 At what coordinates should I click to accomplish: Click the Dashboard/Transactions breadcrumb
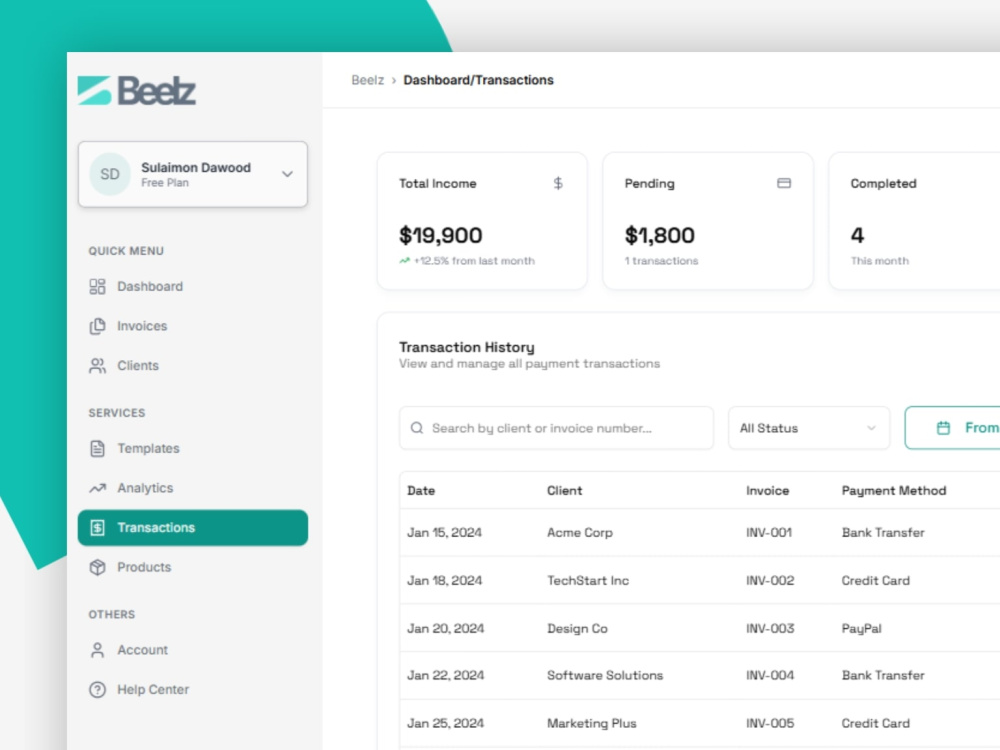(478, 80)
